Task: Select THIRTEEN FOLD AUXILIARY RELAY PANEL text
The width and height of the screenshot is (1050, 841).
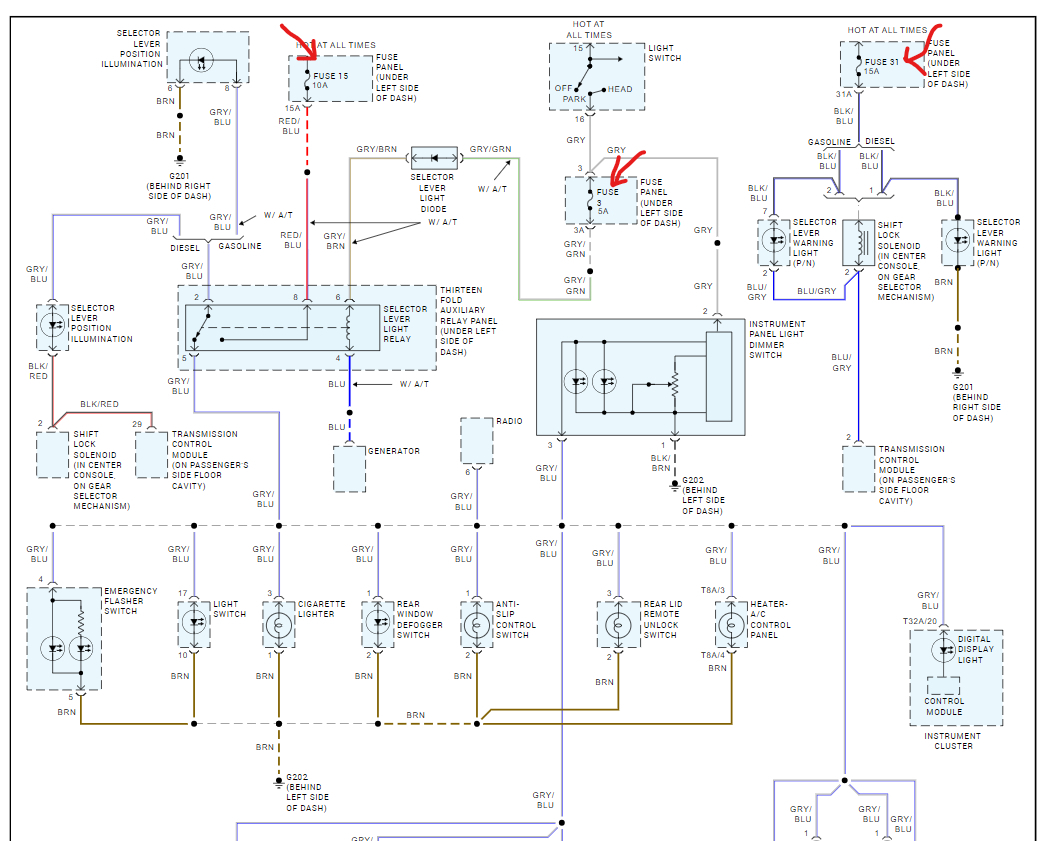Action: click(x=468, y=321)
